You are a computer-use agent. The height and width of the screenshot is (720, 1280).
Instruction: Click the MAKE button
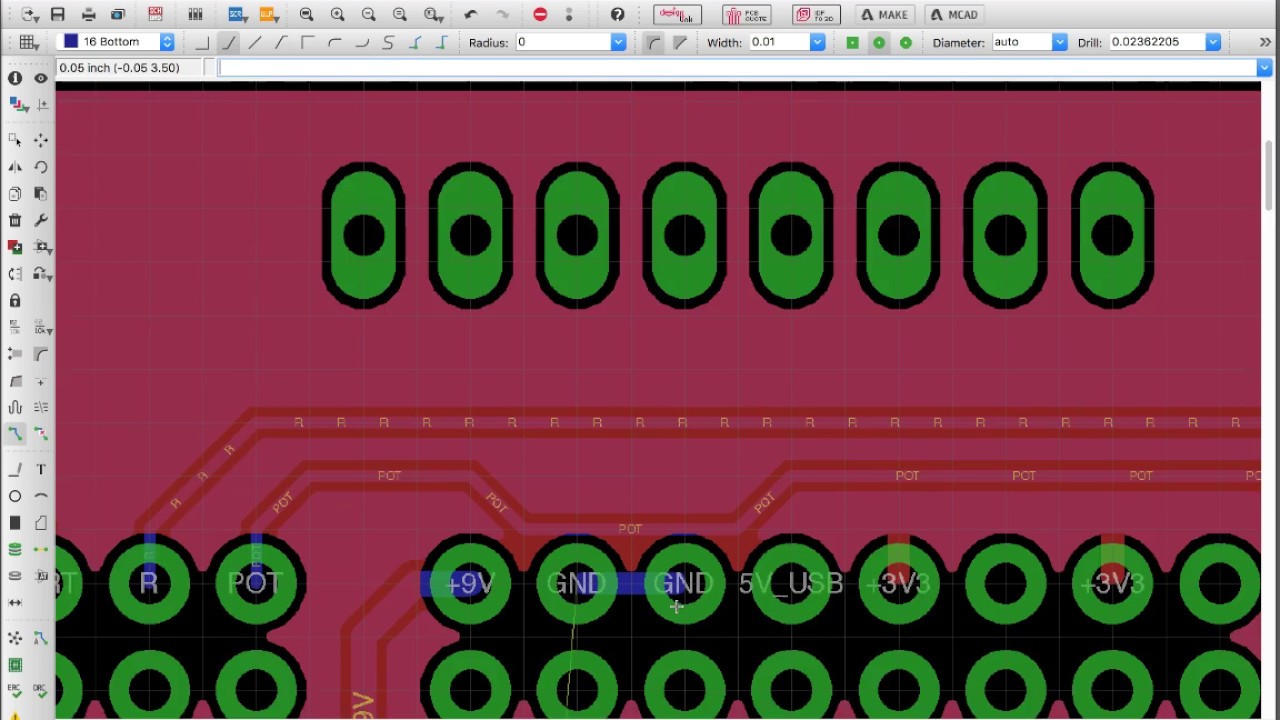885,15
